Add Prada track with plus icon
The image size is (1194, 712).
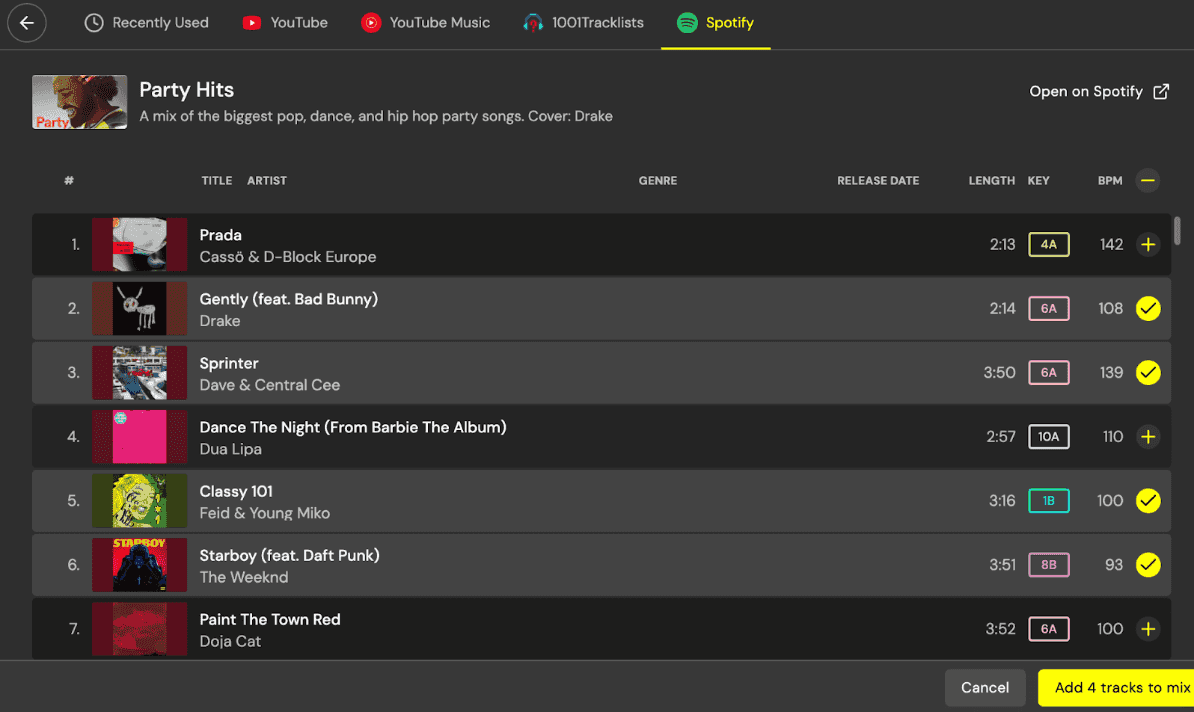[1148, 245]
